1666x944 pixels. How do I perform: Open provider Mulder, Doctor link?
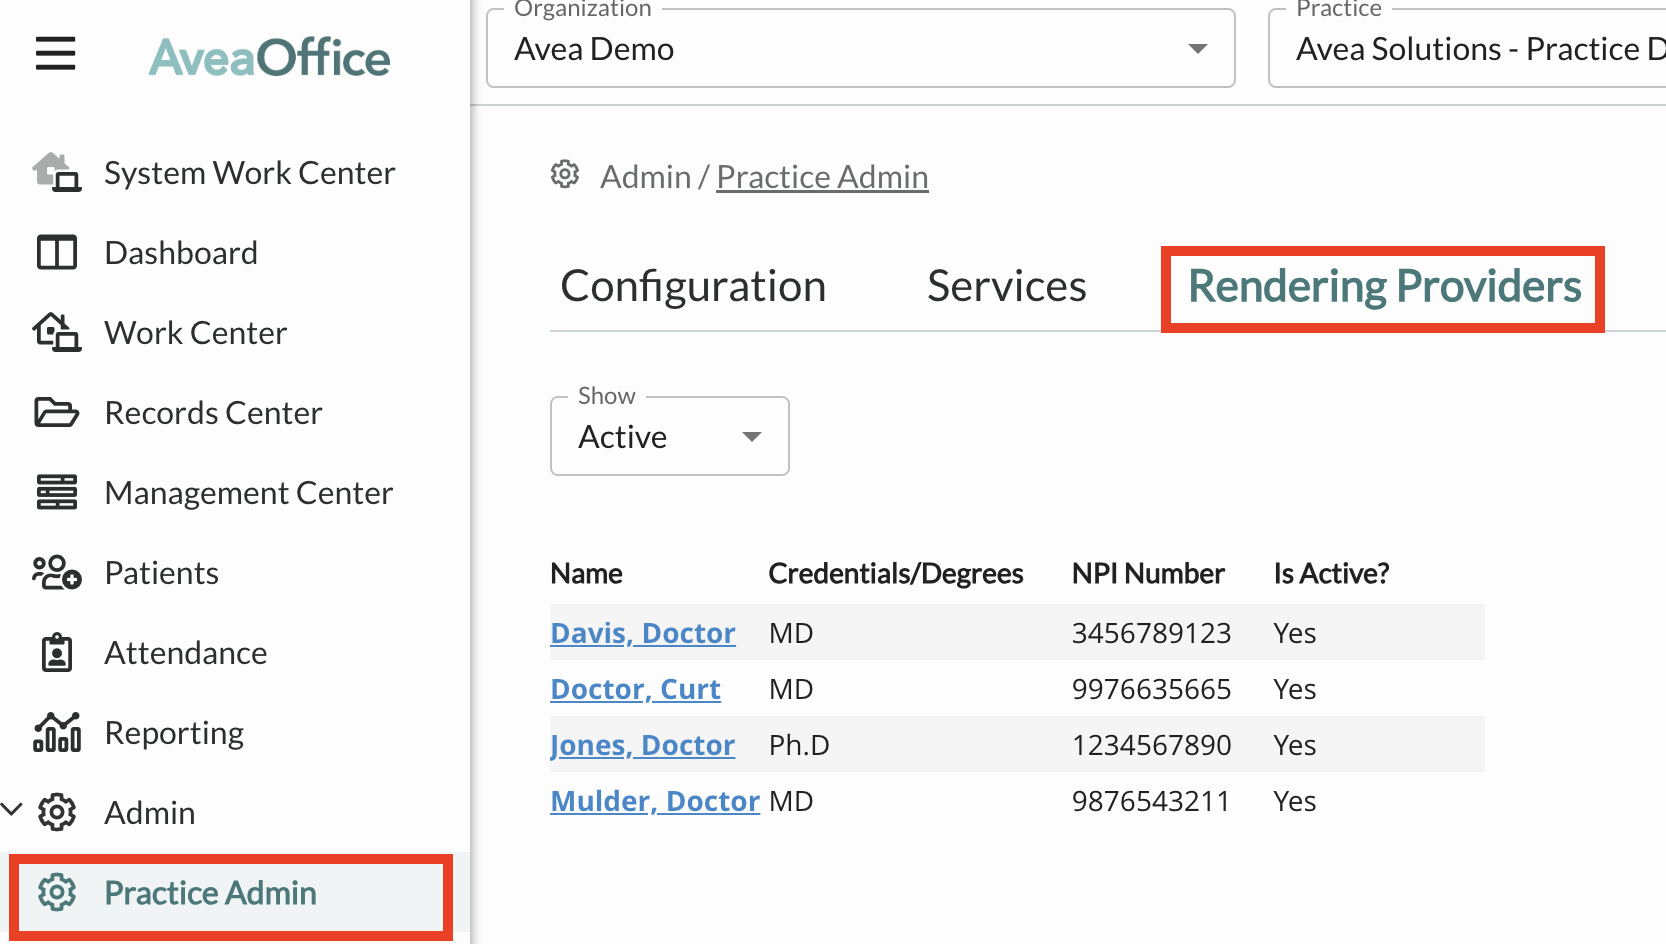[x=654, y=801]
